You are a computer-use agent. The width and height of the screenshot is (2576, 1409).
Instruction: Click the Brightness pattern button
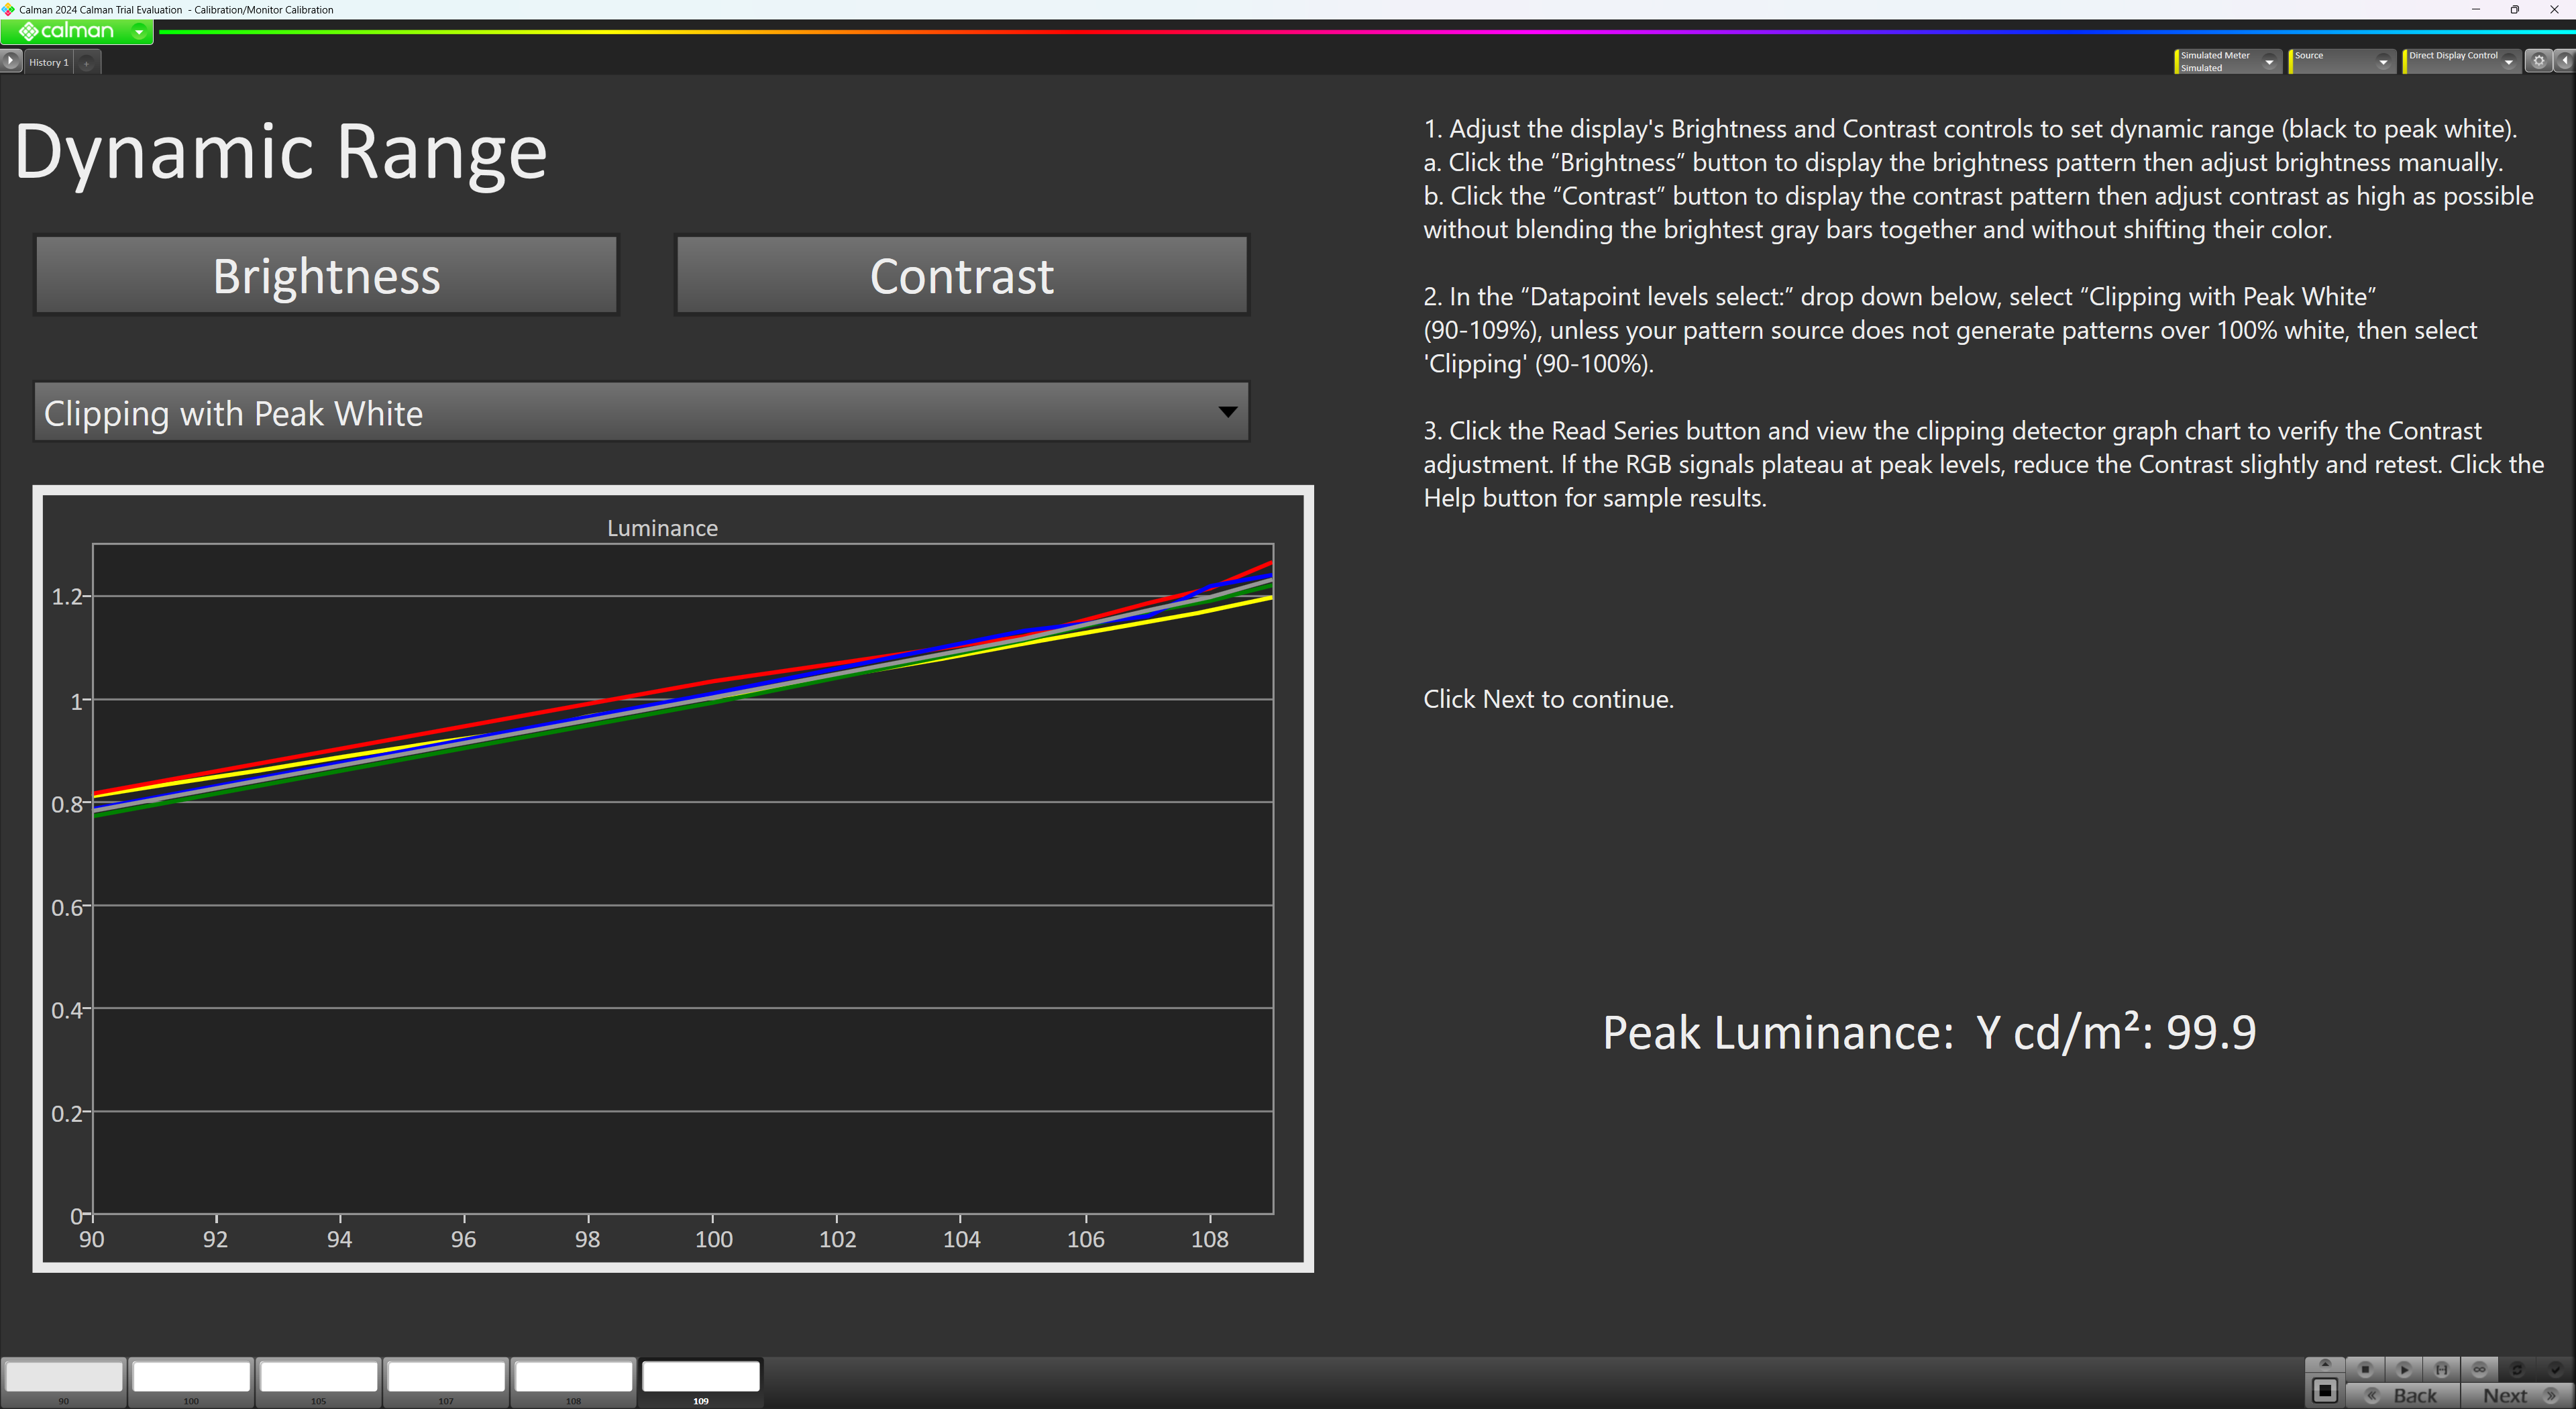(x=326, y=275)
